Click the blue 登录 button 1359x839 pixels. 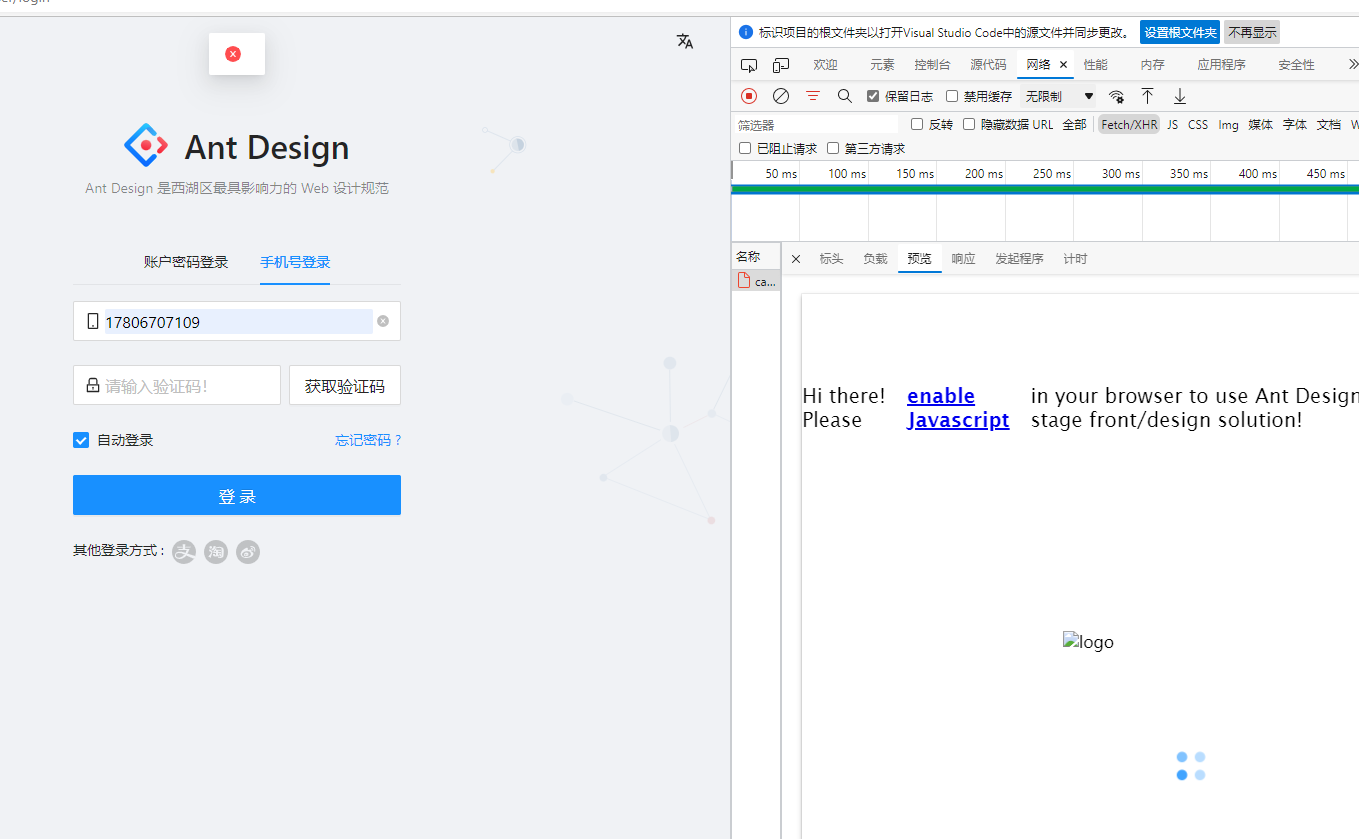click(237, 495)
